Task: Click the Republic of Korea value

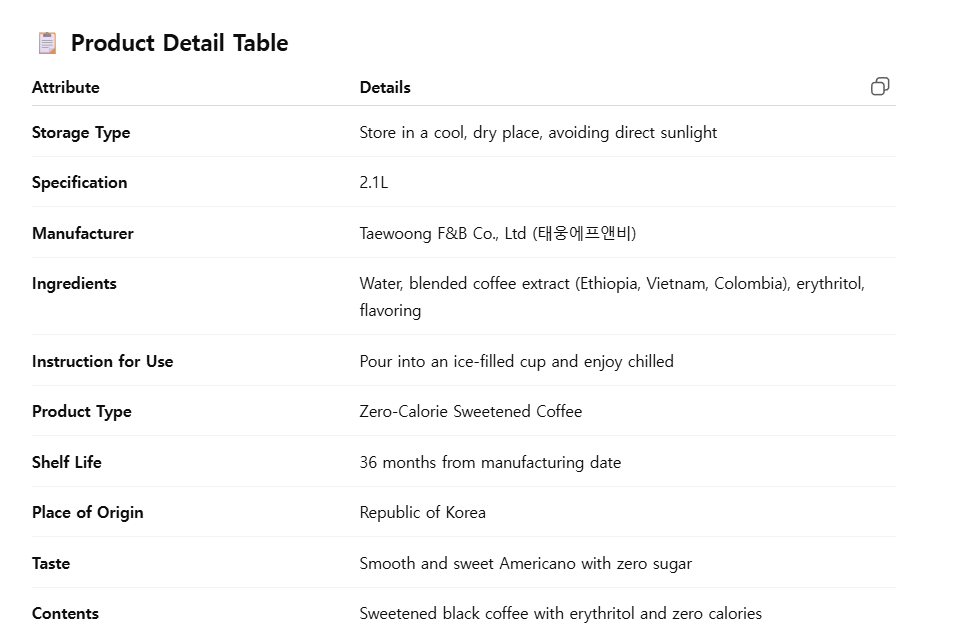Action: click(422, 512)
